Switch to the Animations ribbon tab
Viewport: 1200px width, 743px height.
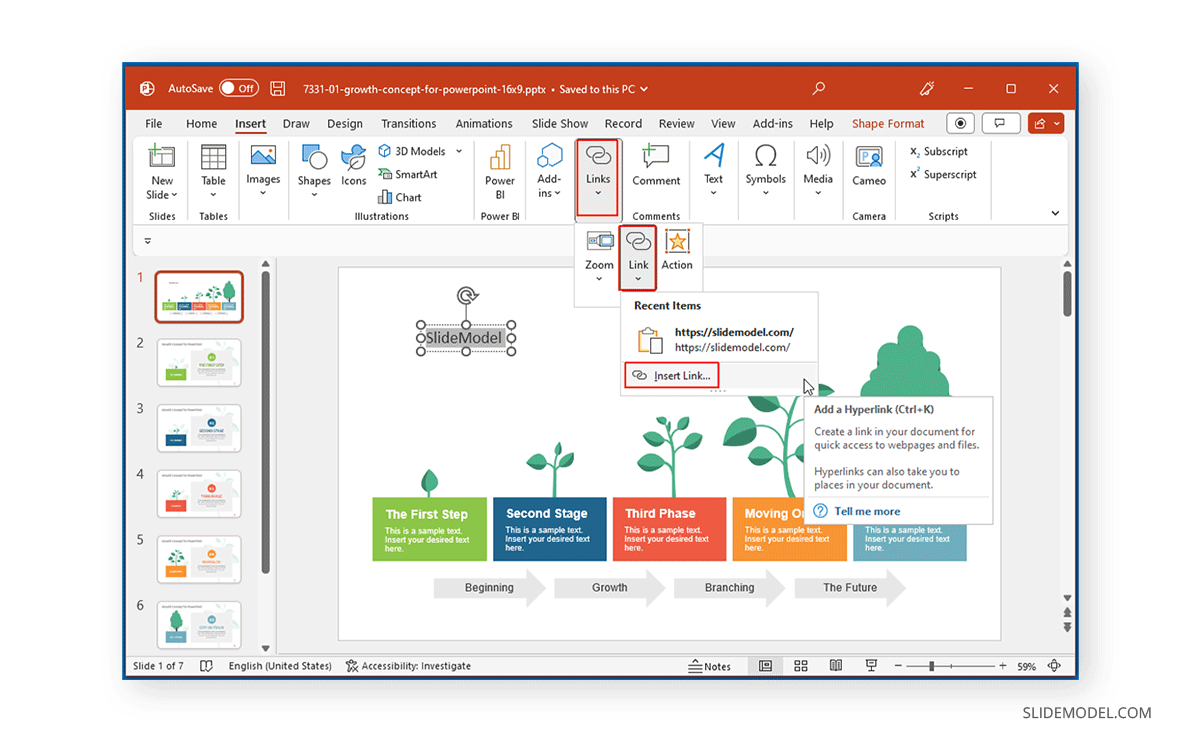(x=484, y=123)
